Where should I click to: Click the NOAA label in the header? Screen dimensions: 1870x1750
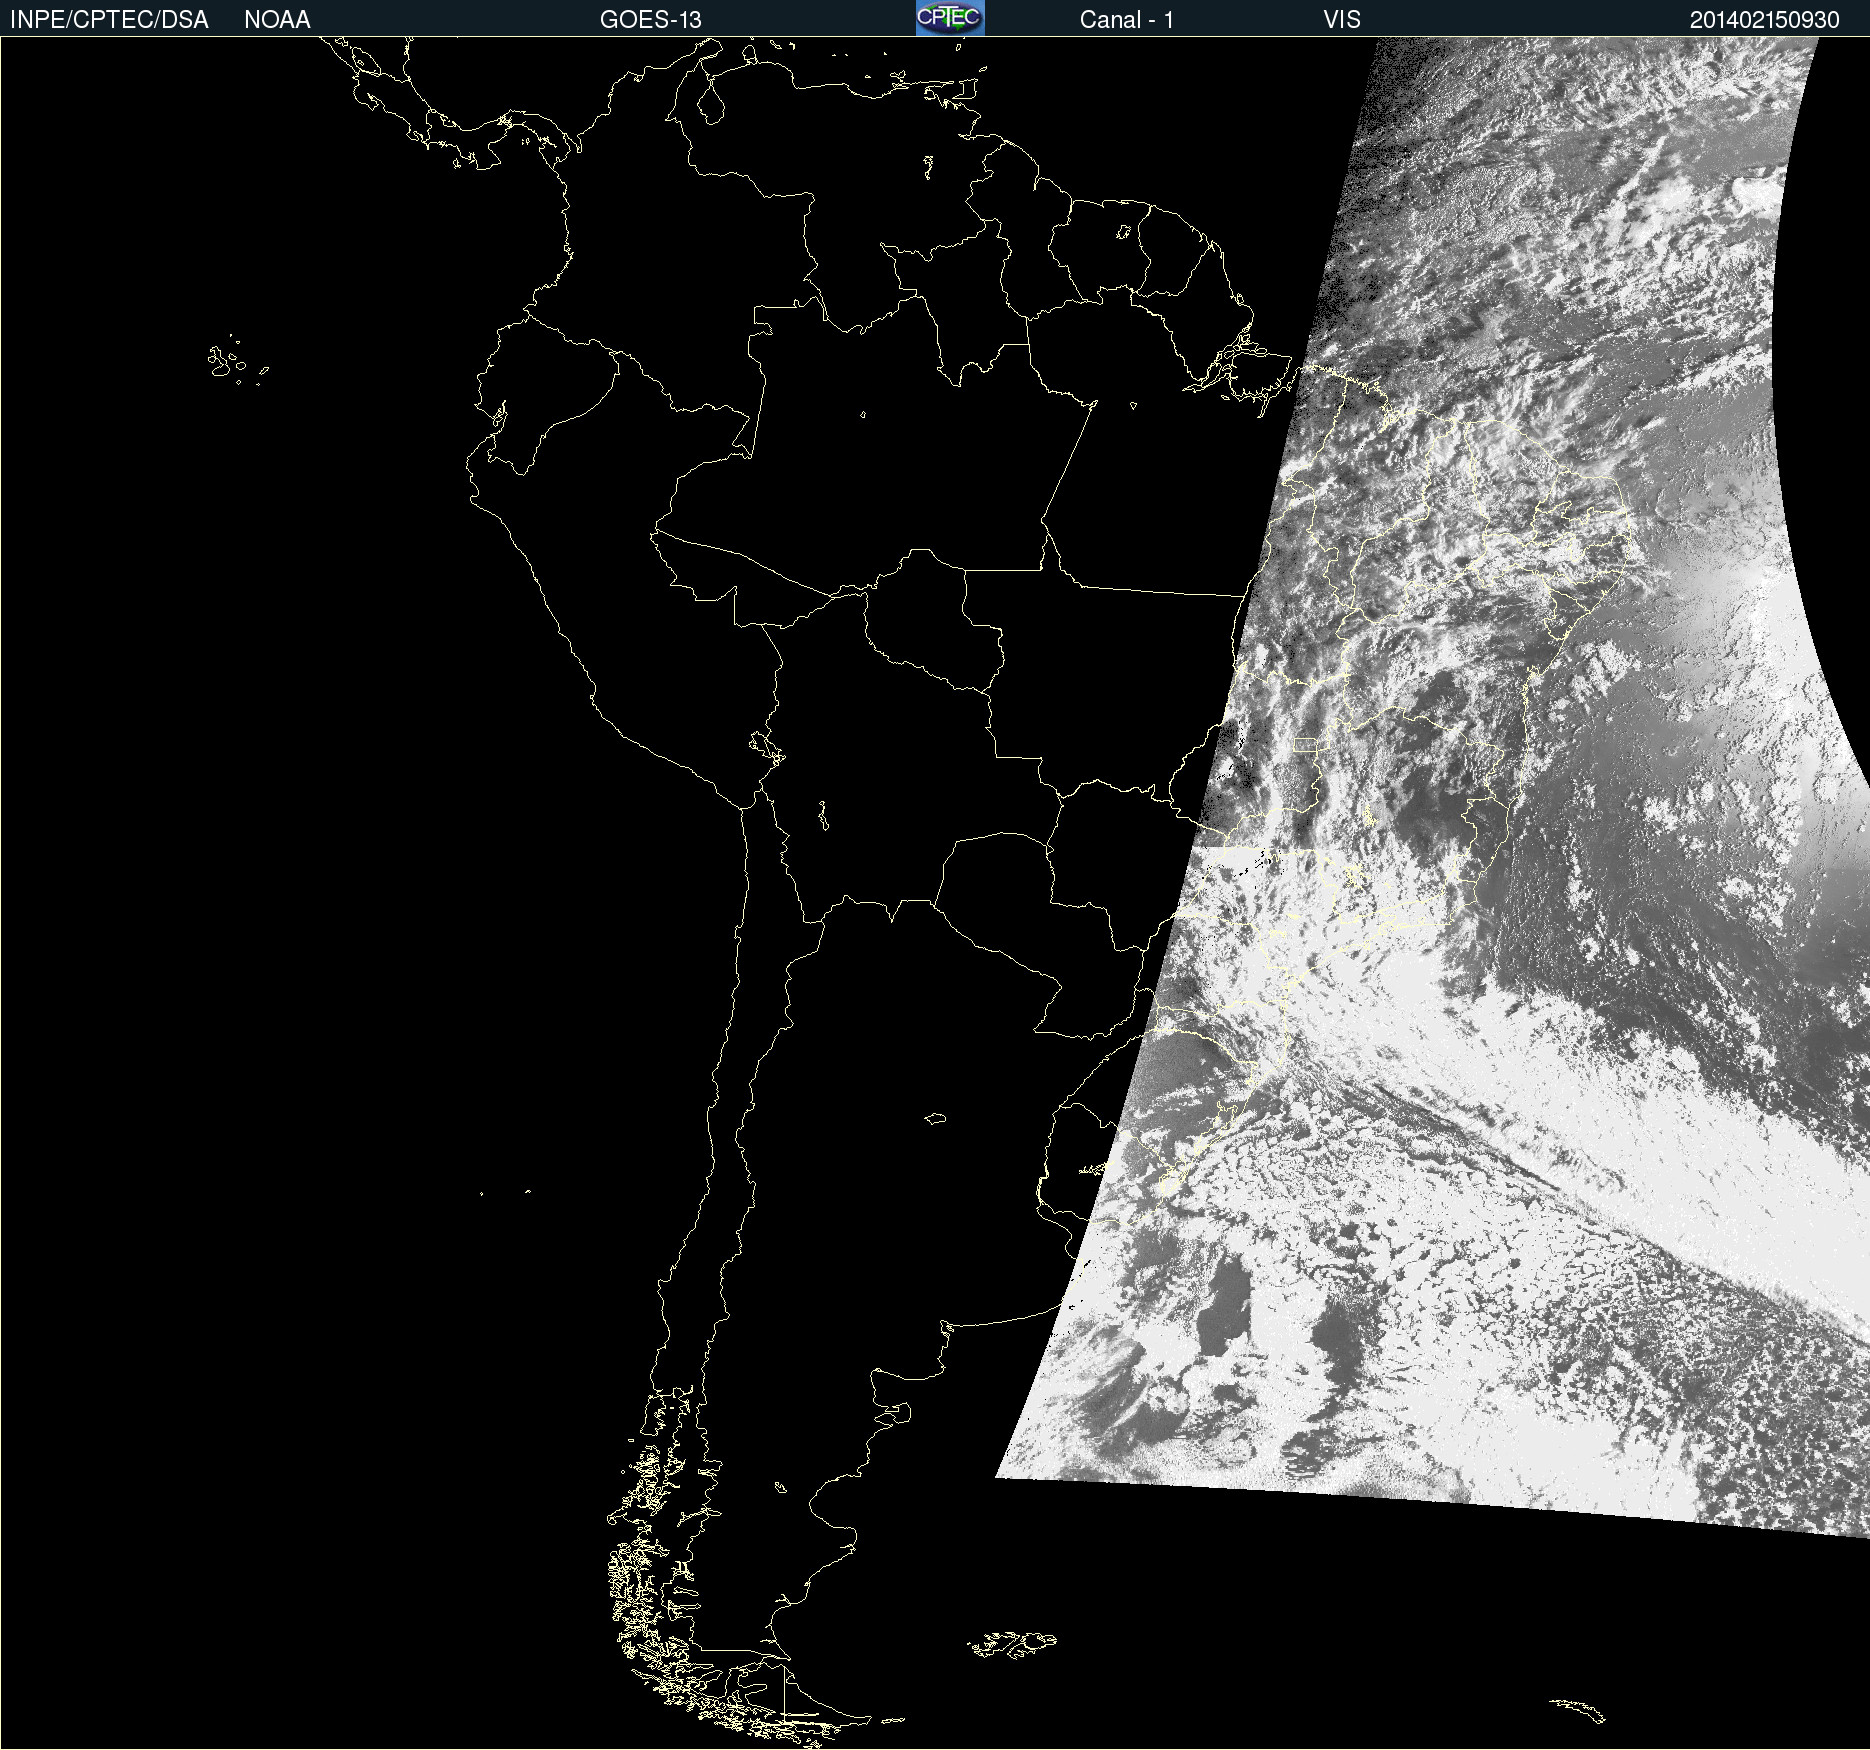(277, 20)
